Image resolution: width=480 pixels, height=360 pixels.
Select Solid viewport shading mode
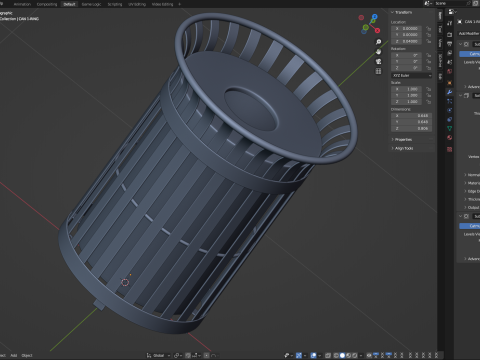pyautogui.click(x=342, y=355)
